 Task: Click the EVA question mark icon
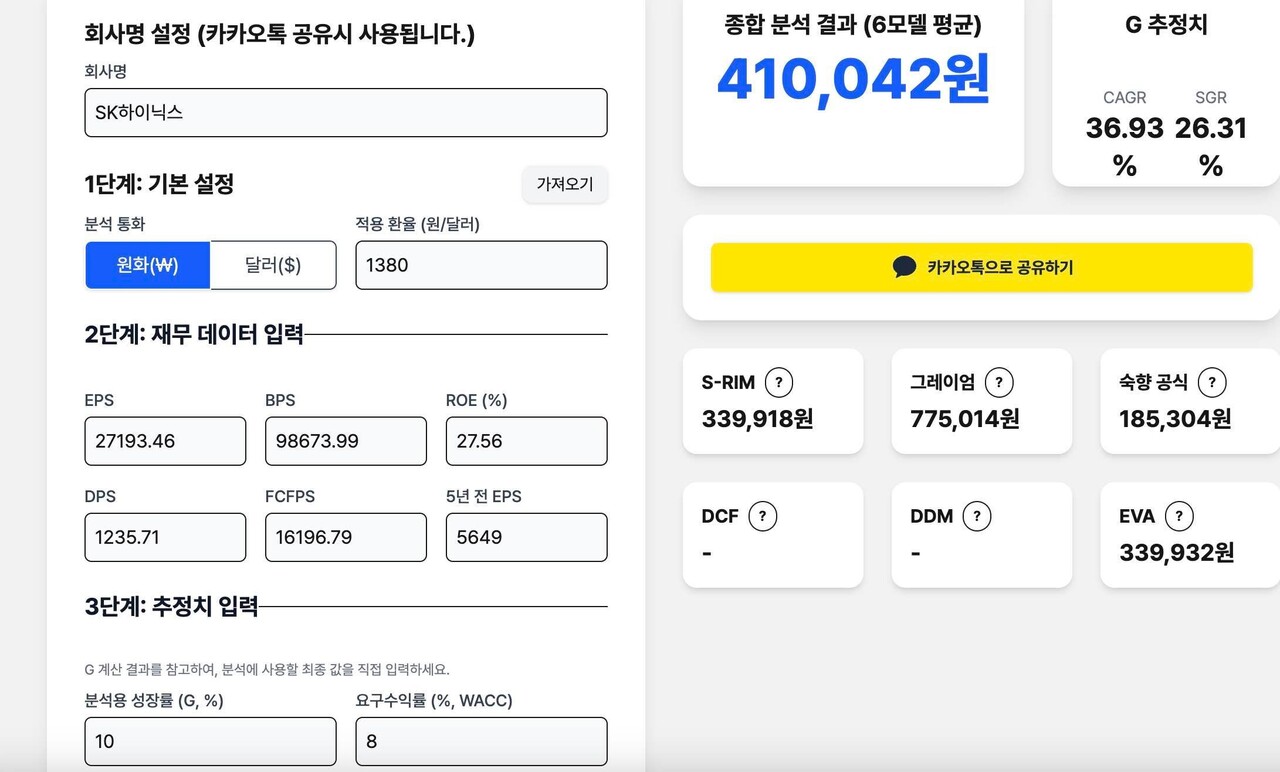coord(1181,516)
